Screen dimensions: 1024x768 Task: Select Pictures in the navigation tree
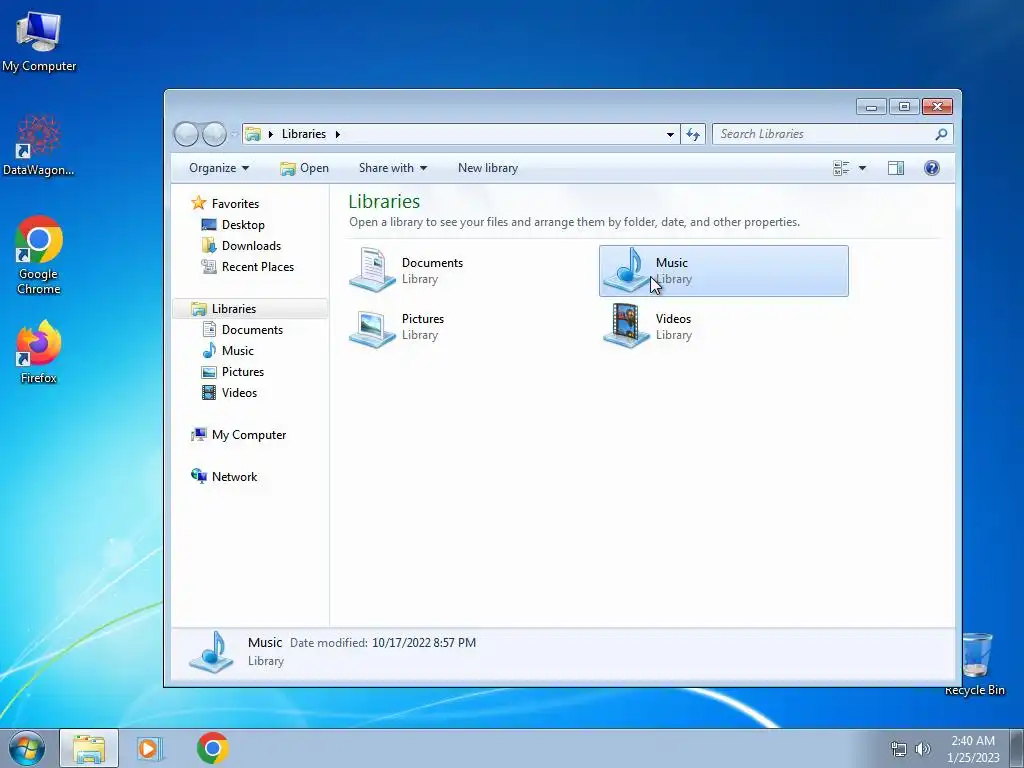coord(243,372)
